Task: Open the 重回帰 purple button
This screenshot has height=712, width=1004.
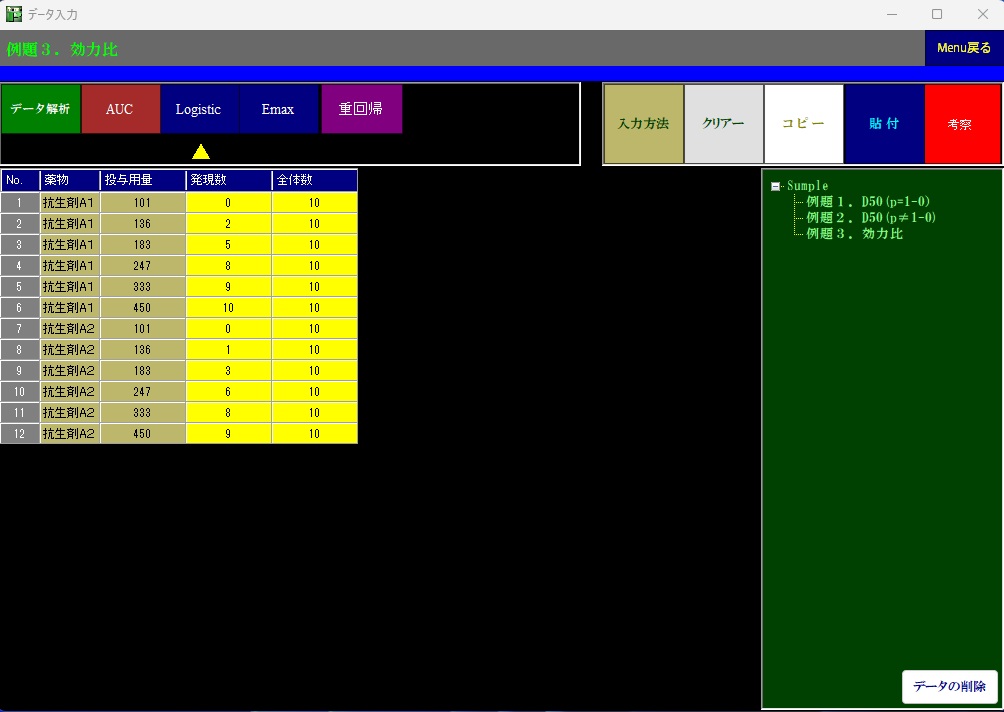Action: (x=361, y=109)
